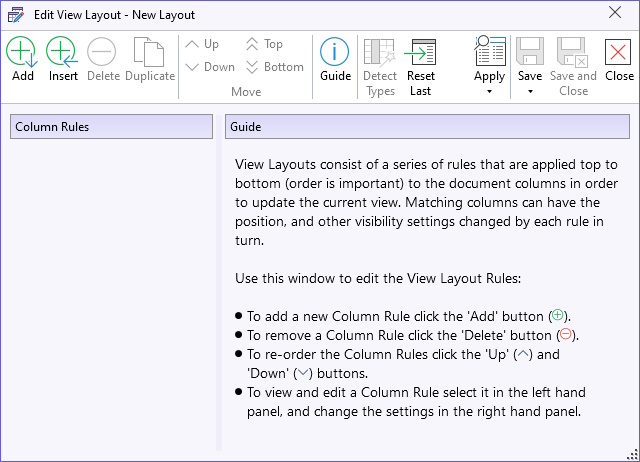640x462 pixels.
Task: Click the red X Close toolbar icon
Action: point(618,52)
